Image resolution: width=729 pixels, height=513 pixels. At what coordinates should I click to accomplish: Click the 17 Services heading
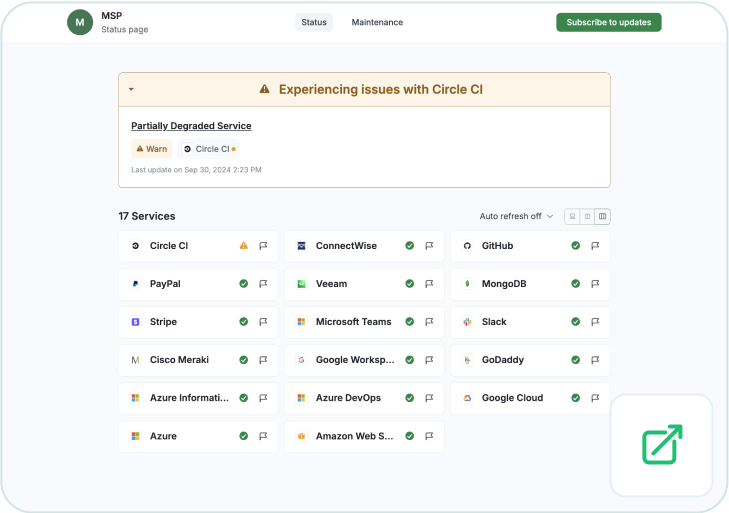point(147,216)
